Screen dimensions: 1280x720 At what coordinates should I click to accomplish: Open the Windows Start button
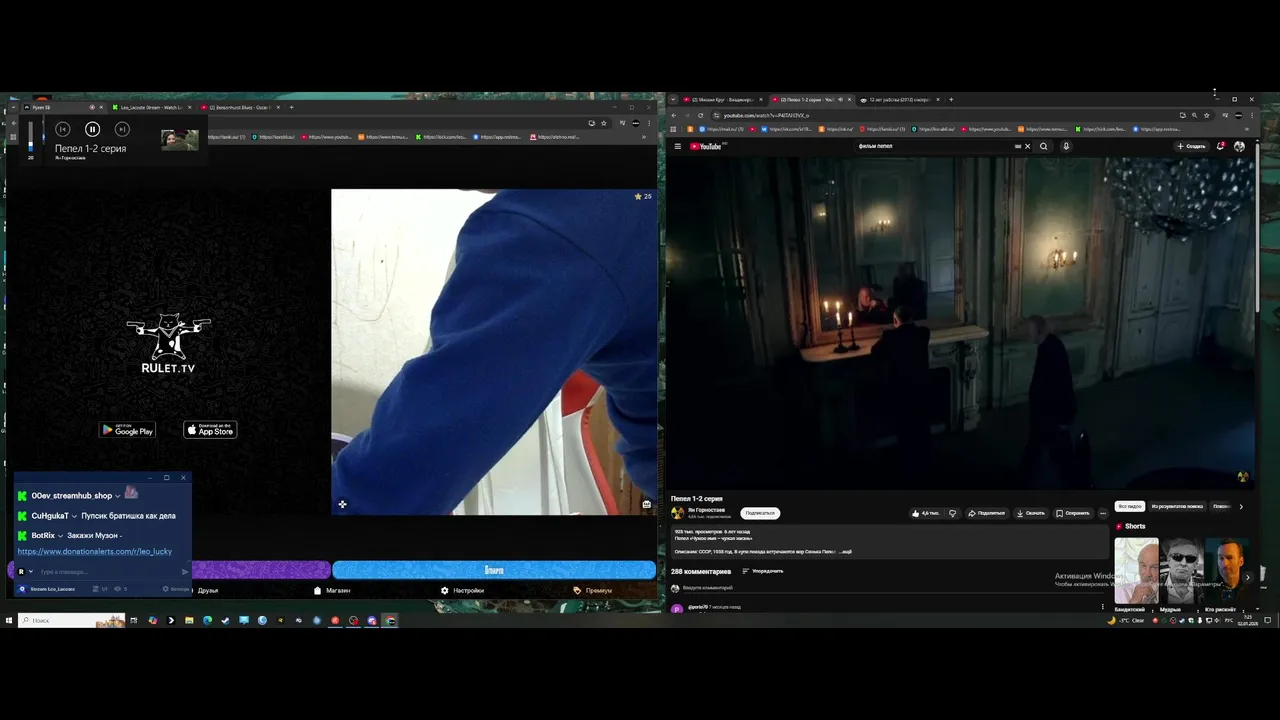click(x=9, y=620)
